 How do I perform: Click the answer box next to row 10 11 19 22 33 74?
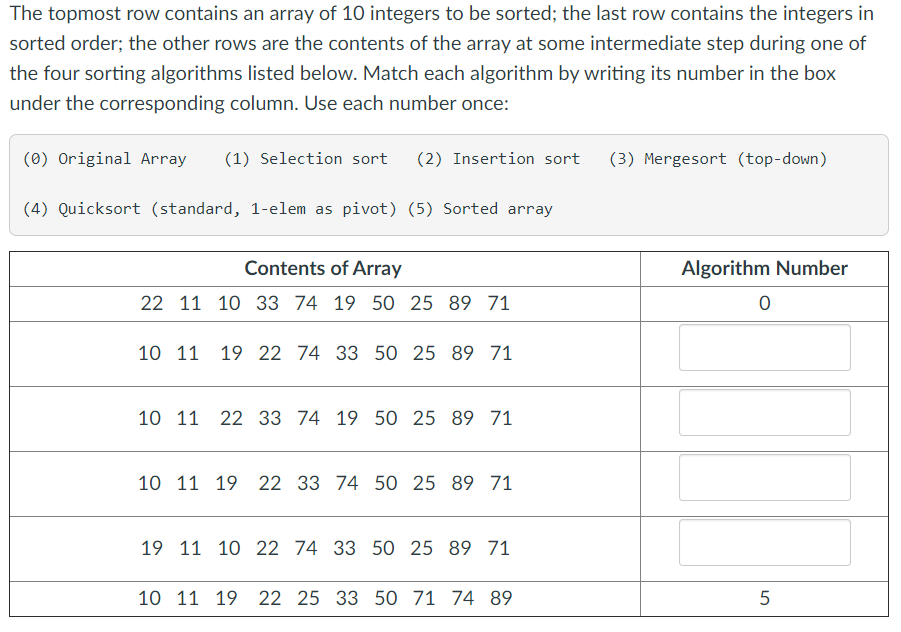tap(764, 477)
